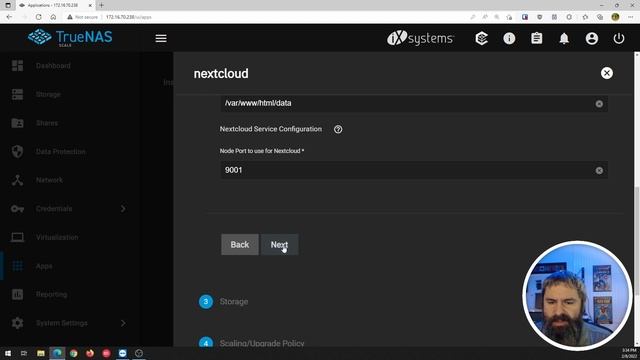The width and height of the screenshot is (640, 360).
Task: Open the TrueCommand status icon in header
Action: (482, 38)
